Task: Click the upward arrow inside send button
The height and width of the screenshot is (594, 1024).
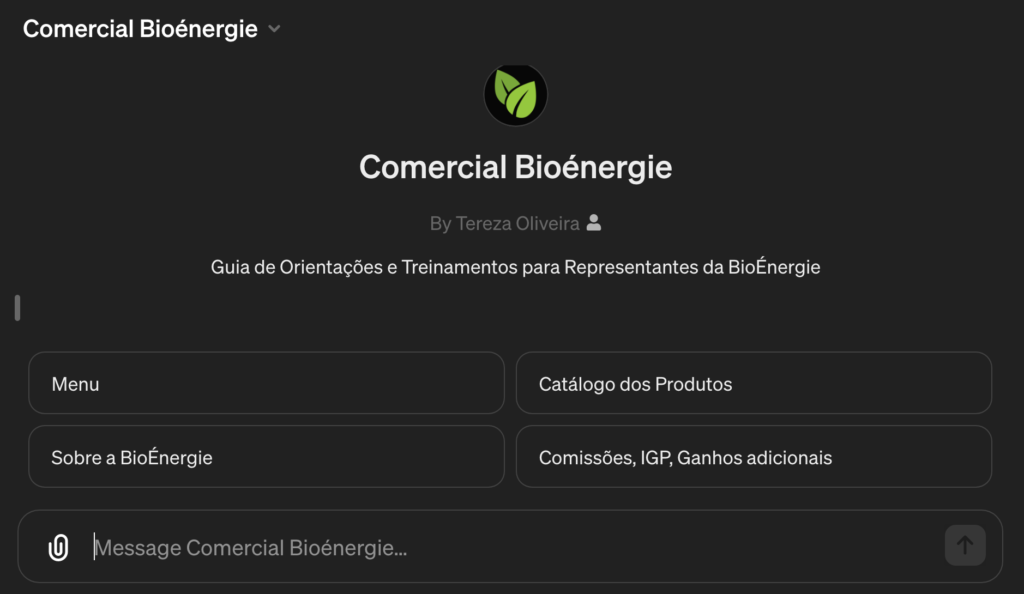Action: pos(965,545)
